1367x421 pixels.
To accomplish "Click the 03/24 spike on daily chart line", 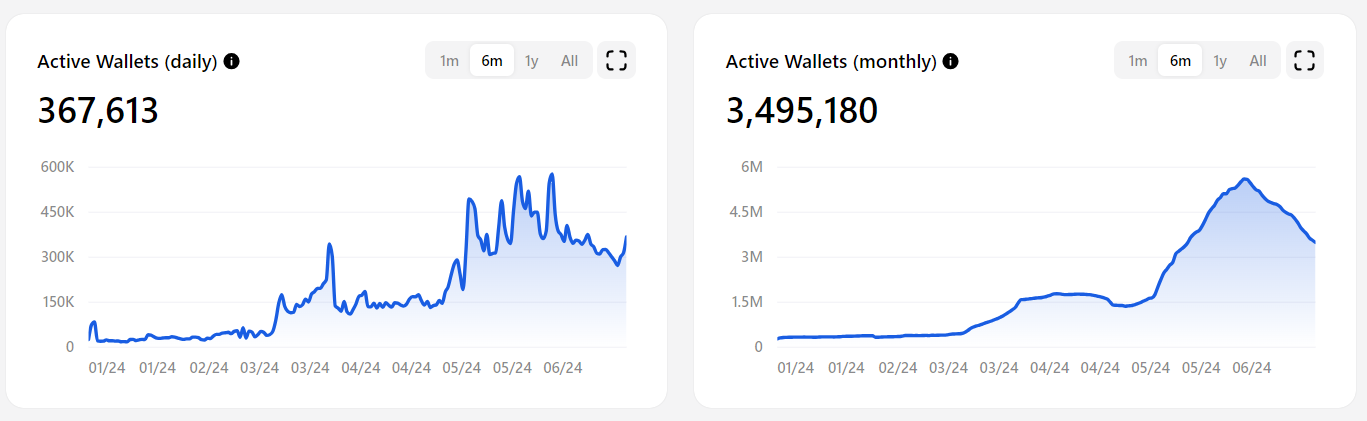I will coord(329,244).
